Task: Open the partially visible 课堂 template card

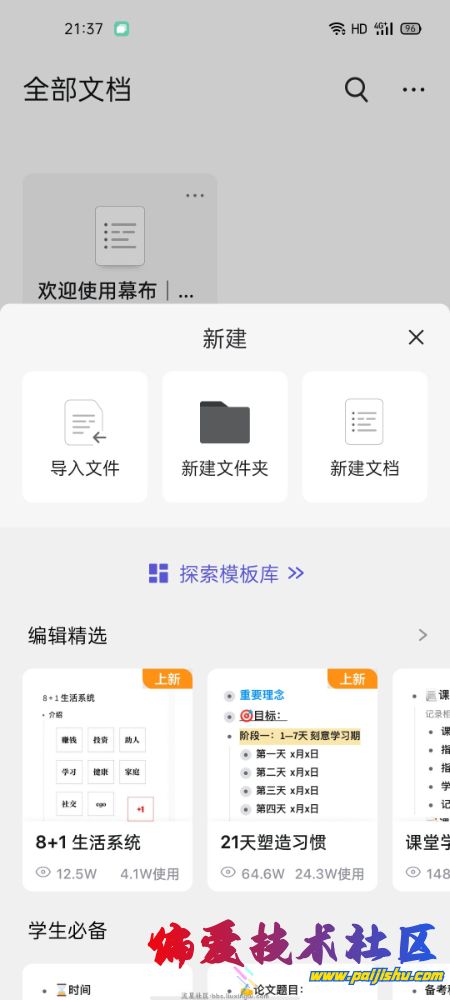Action: pos(421,779)
